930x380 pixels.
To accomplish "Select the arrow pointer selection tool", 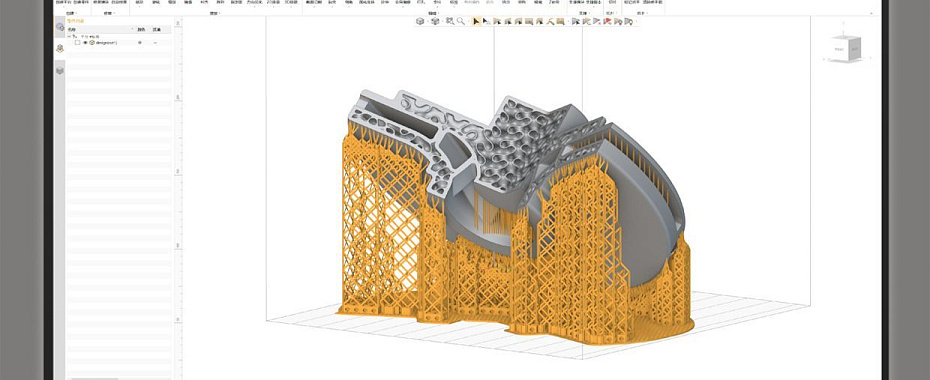I will (x=476, y=21).
